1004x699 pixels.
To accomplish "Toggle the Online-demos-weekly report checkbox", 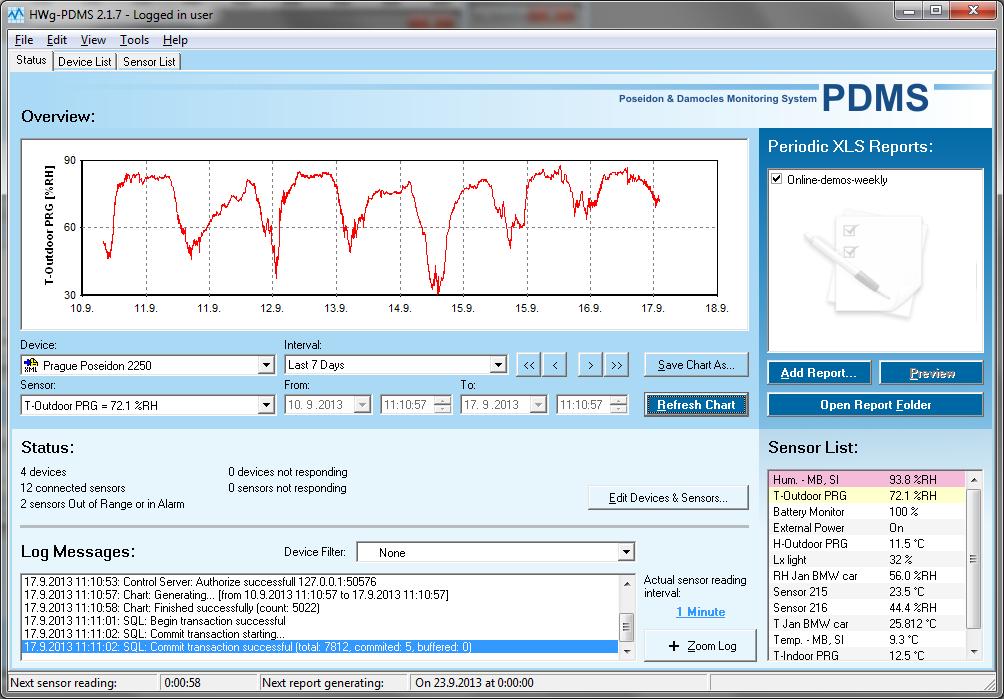I will click(x=777, y=179).
